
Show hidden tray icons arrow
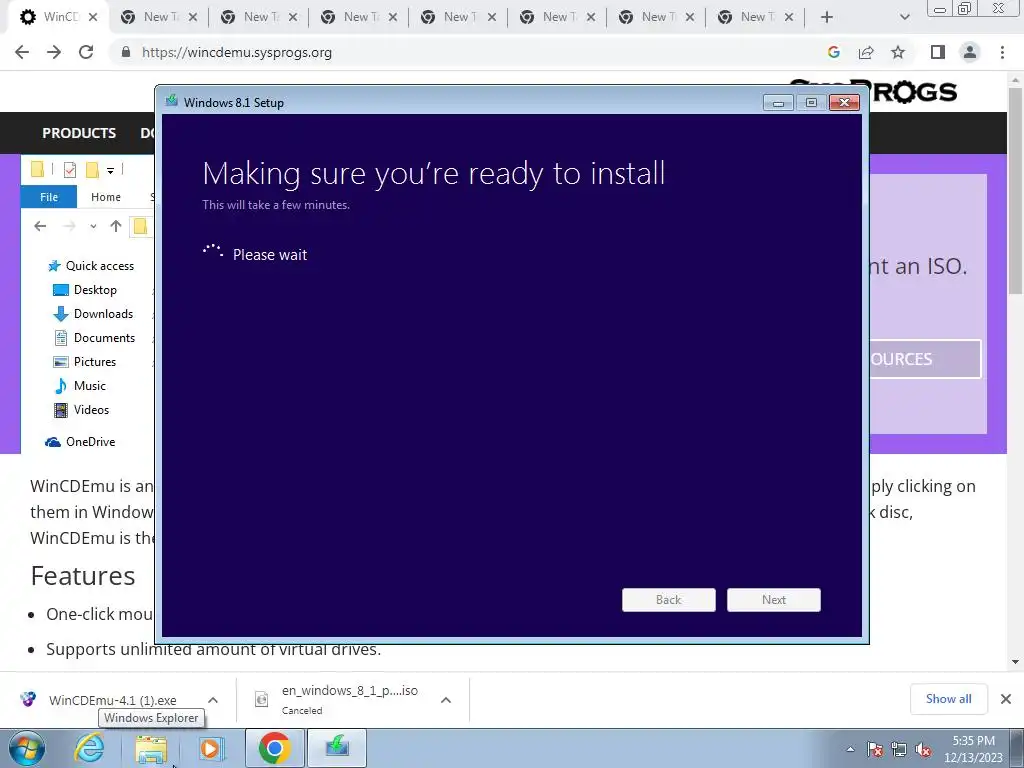pos(850,749)
